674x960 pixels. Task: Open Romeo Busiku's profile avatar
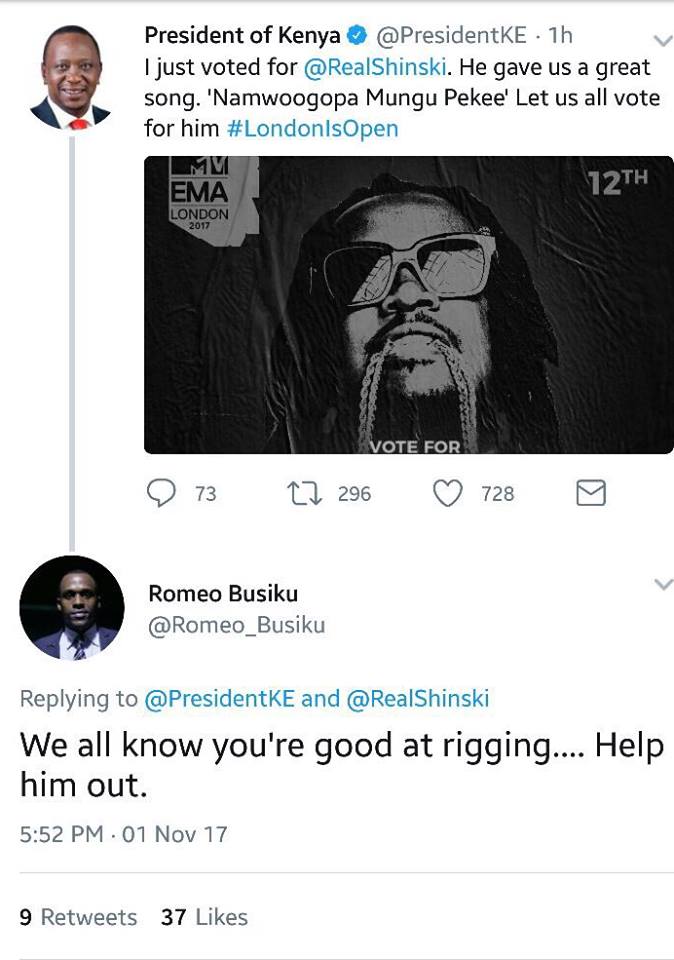[72, 607]
